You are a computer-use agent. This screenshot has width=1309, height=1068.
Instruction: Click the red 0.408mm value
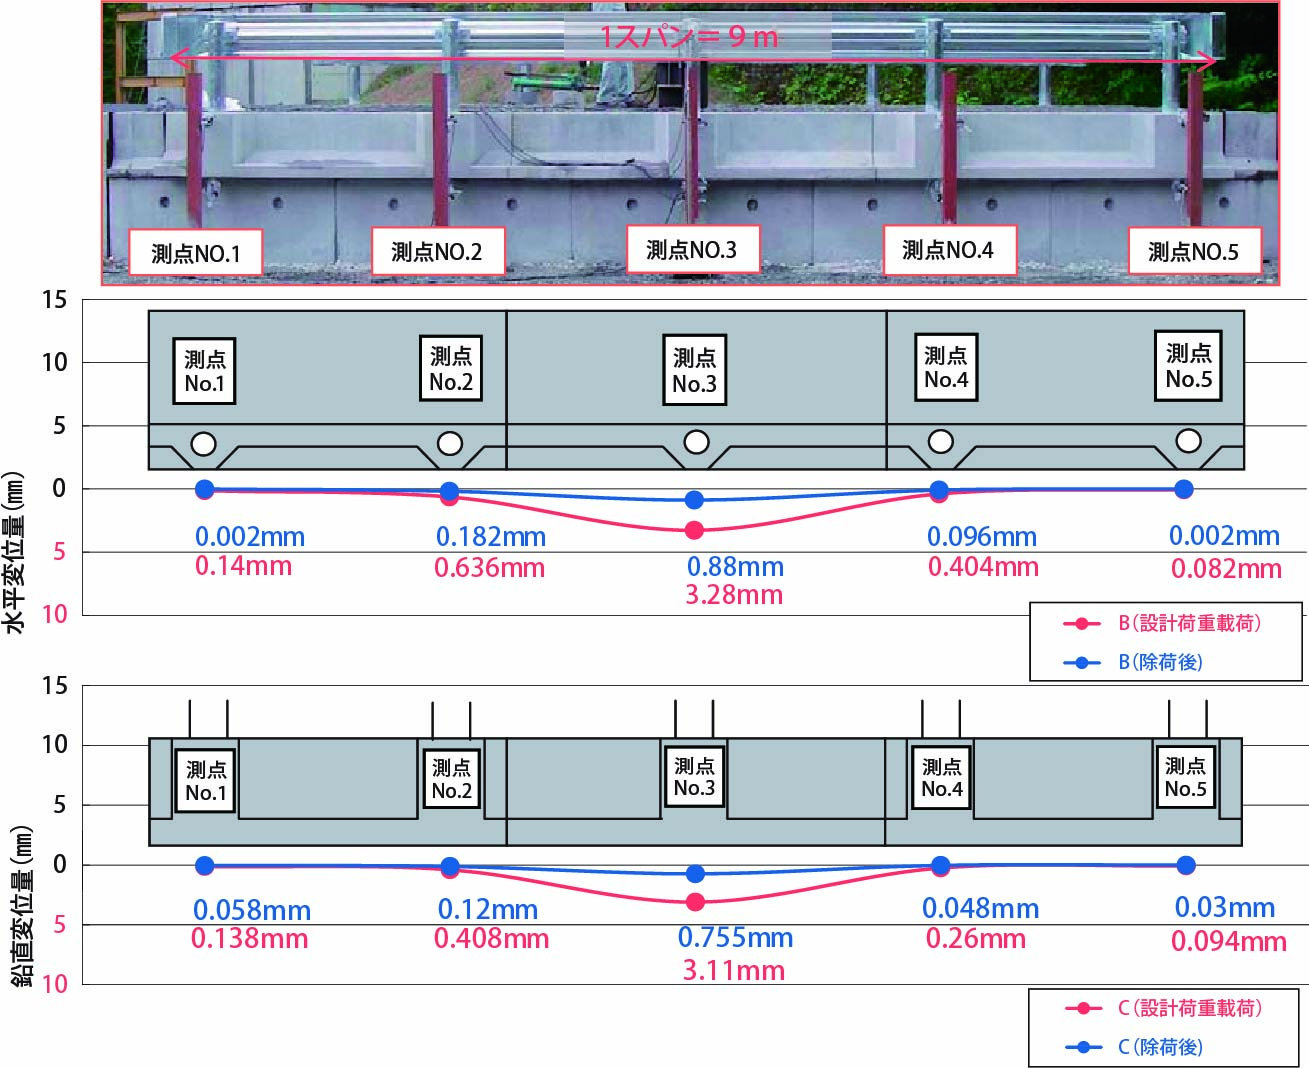(x=491, y=939)
